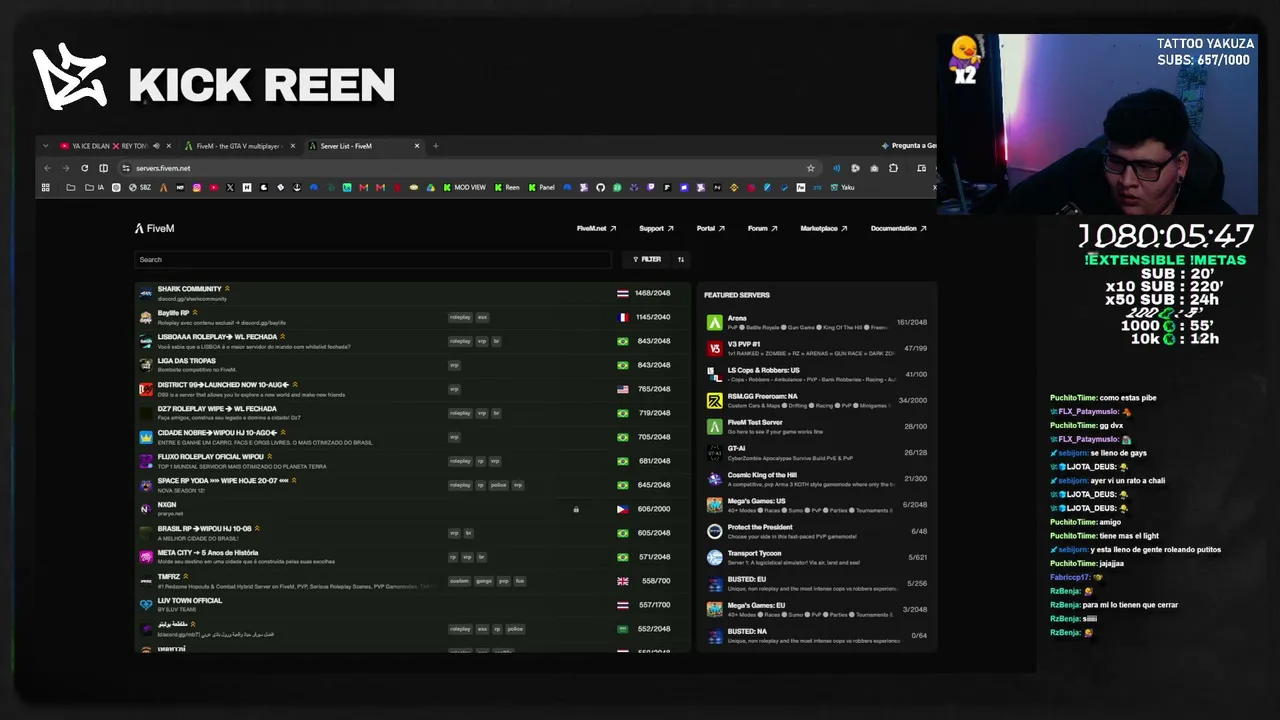Open the BUSTED: EU featured server
This screenshot has width=1280, height=720.
pos(817,583)
